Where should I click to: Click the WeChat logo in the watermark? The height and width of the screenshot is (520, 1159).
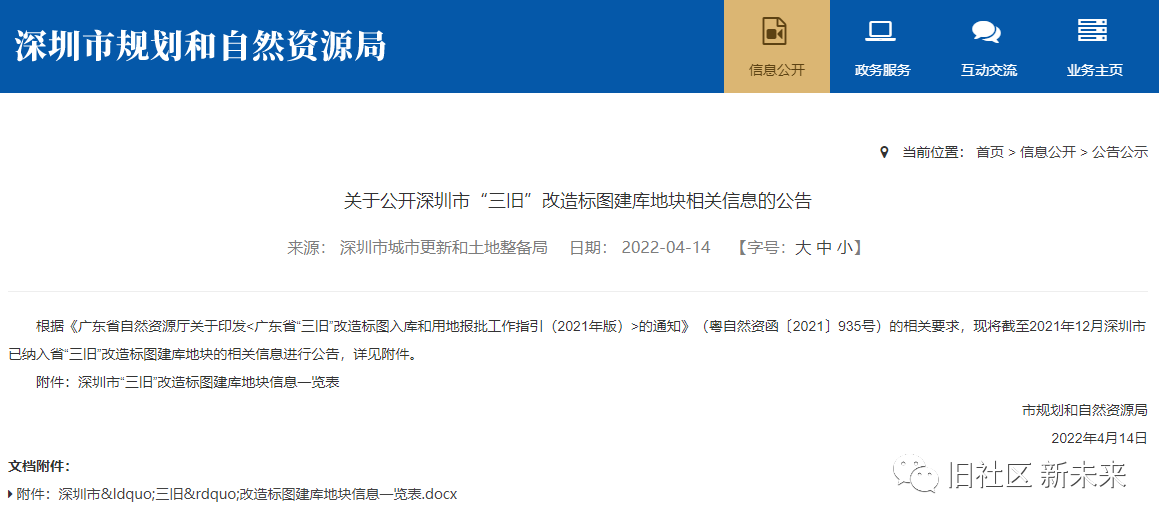[x=915, y=472]
